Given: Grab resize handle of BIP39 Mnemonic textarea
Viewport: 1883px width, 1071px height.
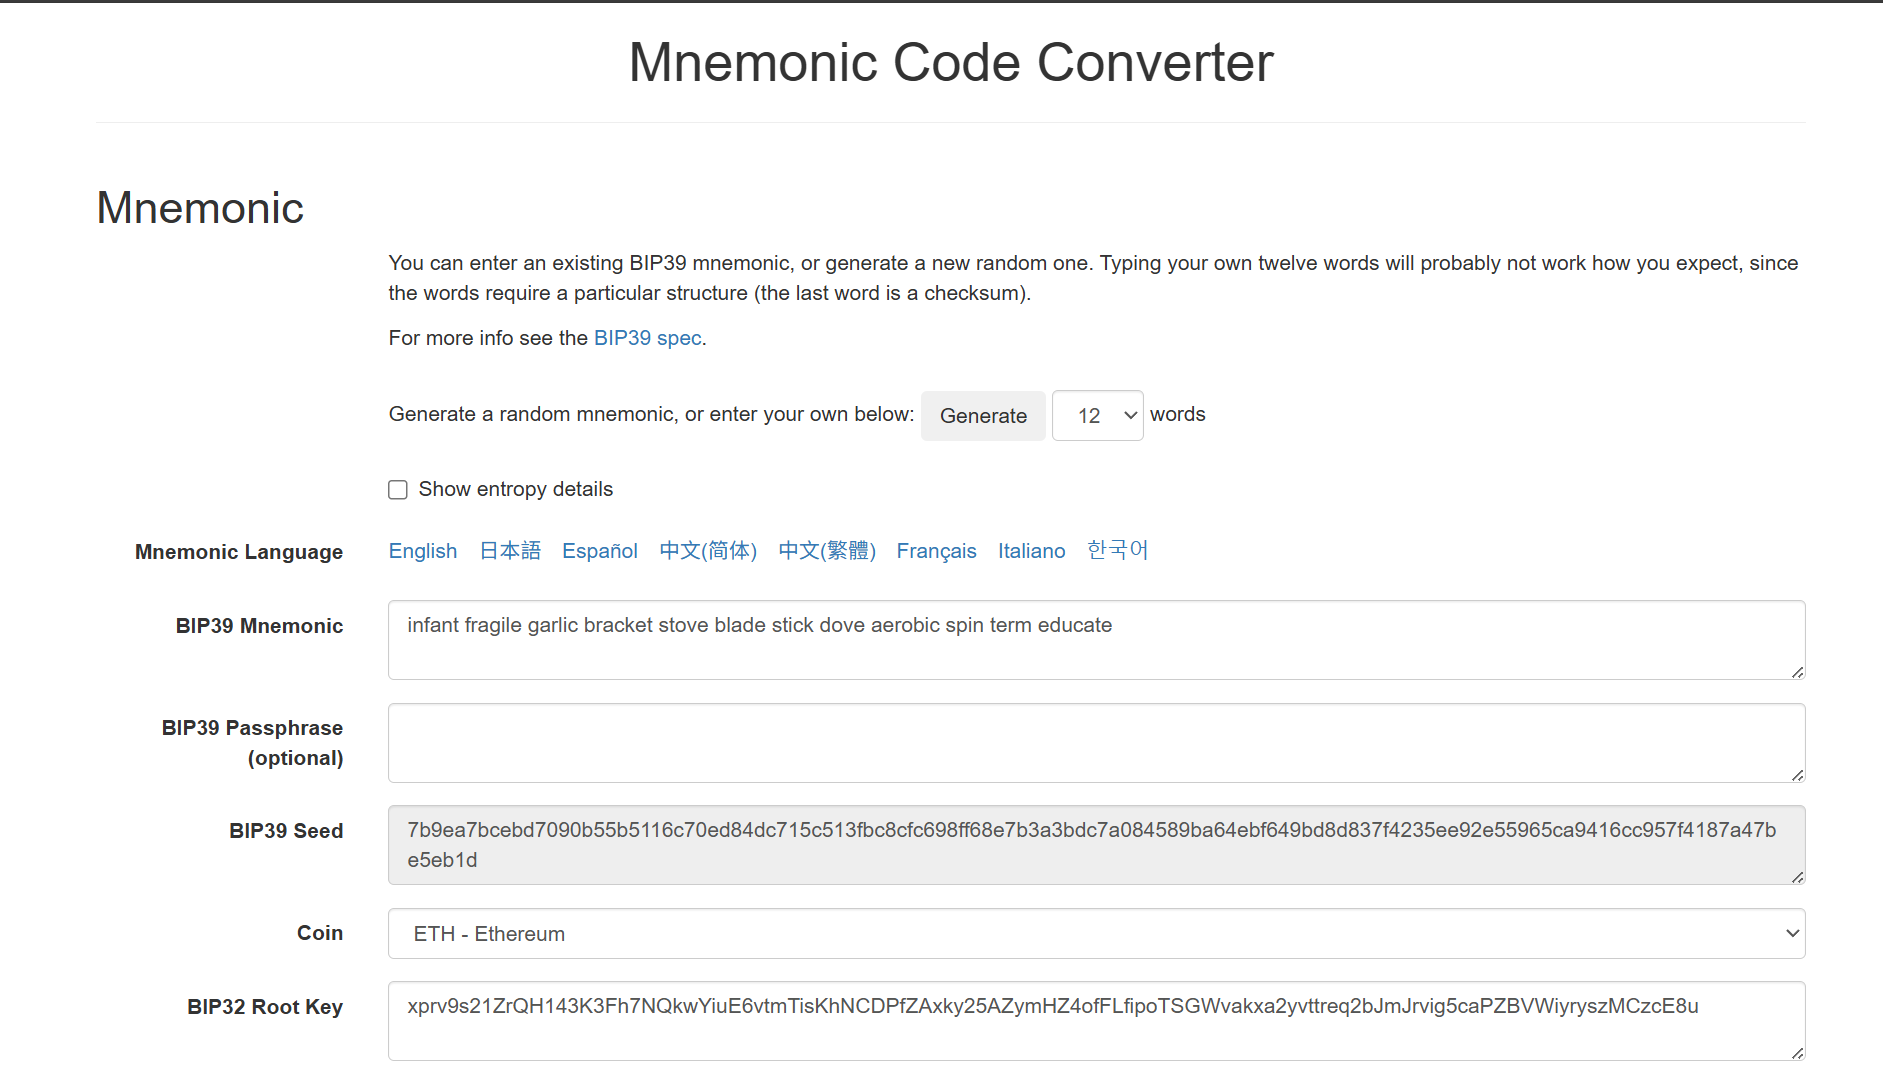Looking at the screenshot, I should [x=1797, y=672].
